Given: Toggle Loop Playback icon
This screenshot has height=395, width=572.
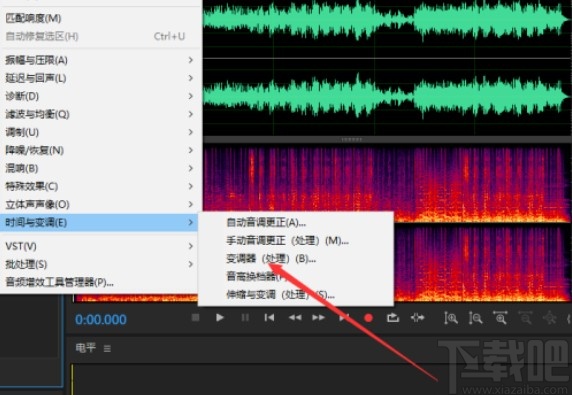Looking at the screenshot, I should (x=393, y=318).
